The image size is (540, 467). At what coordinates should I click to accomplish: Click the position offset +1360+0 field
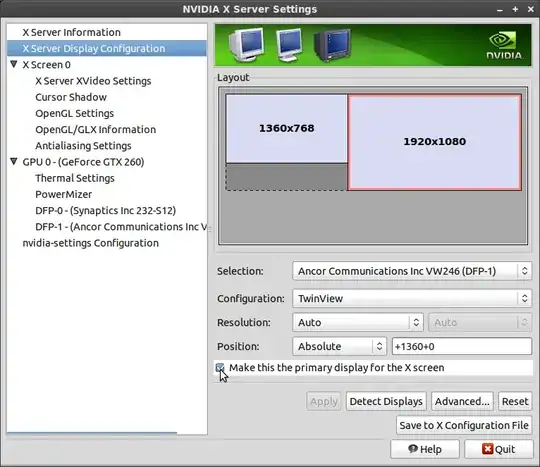(x=462, y=346)
